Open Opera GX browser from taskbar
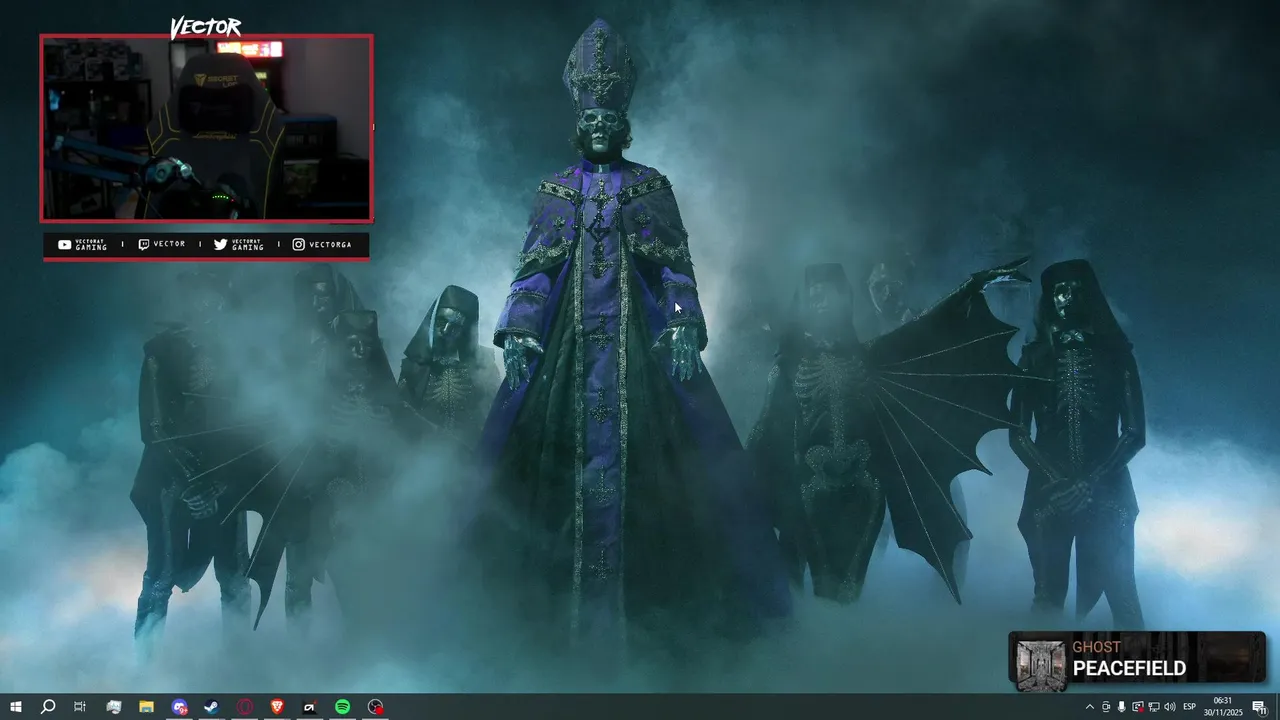 pos(245,707)
